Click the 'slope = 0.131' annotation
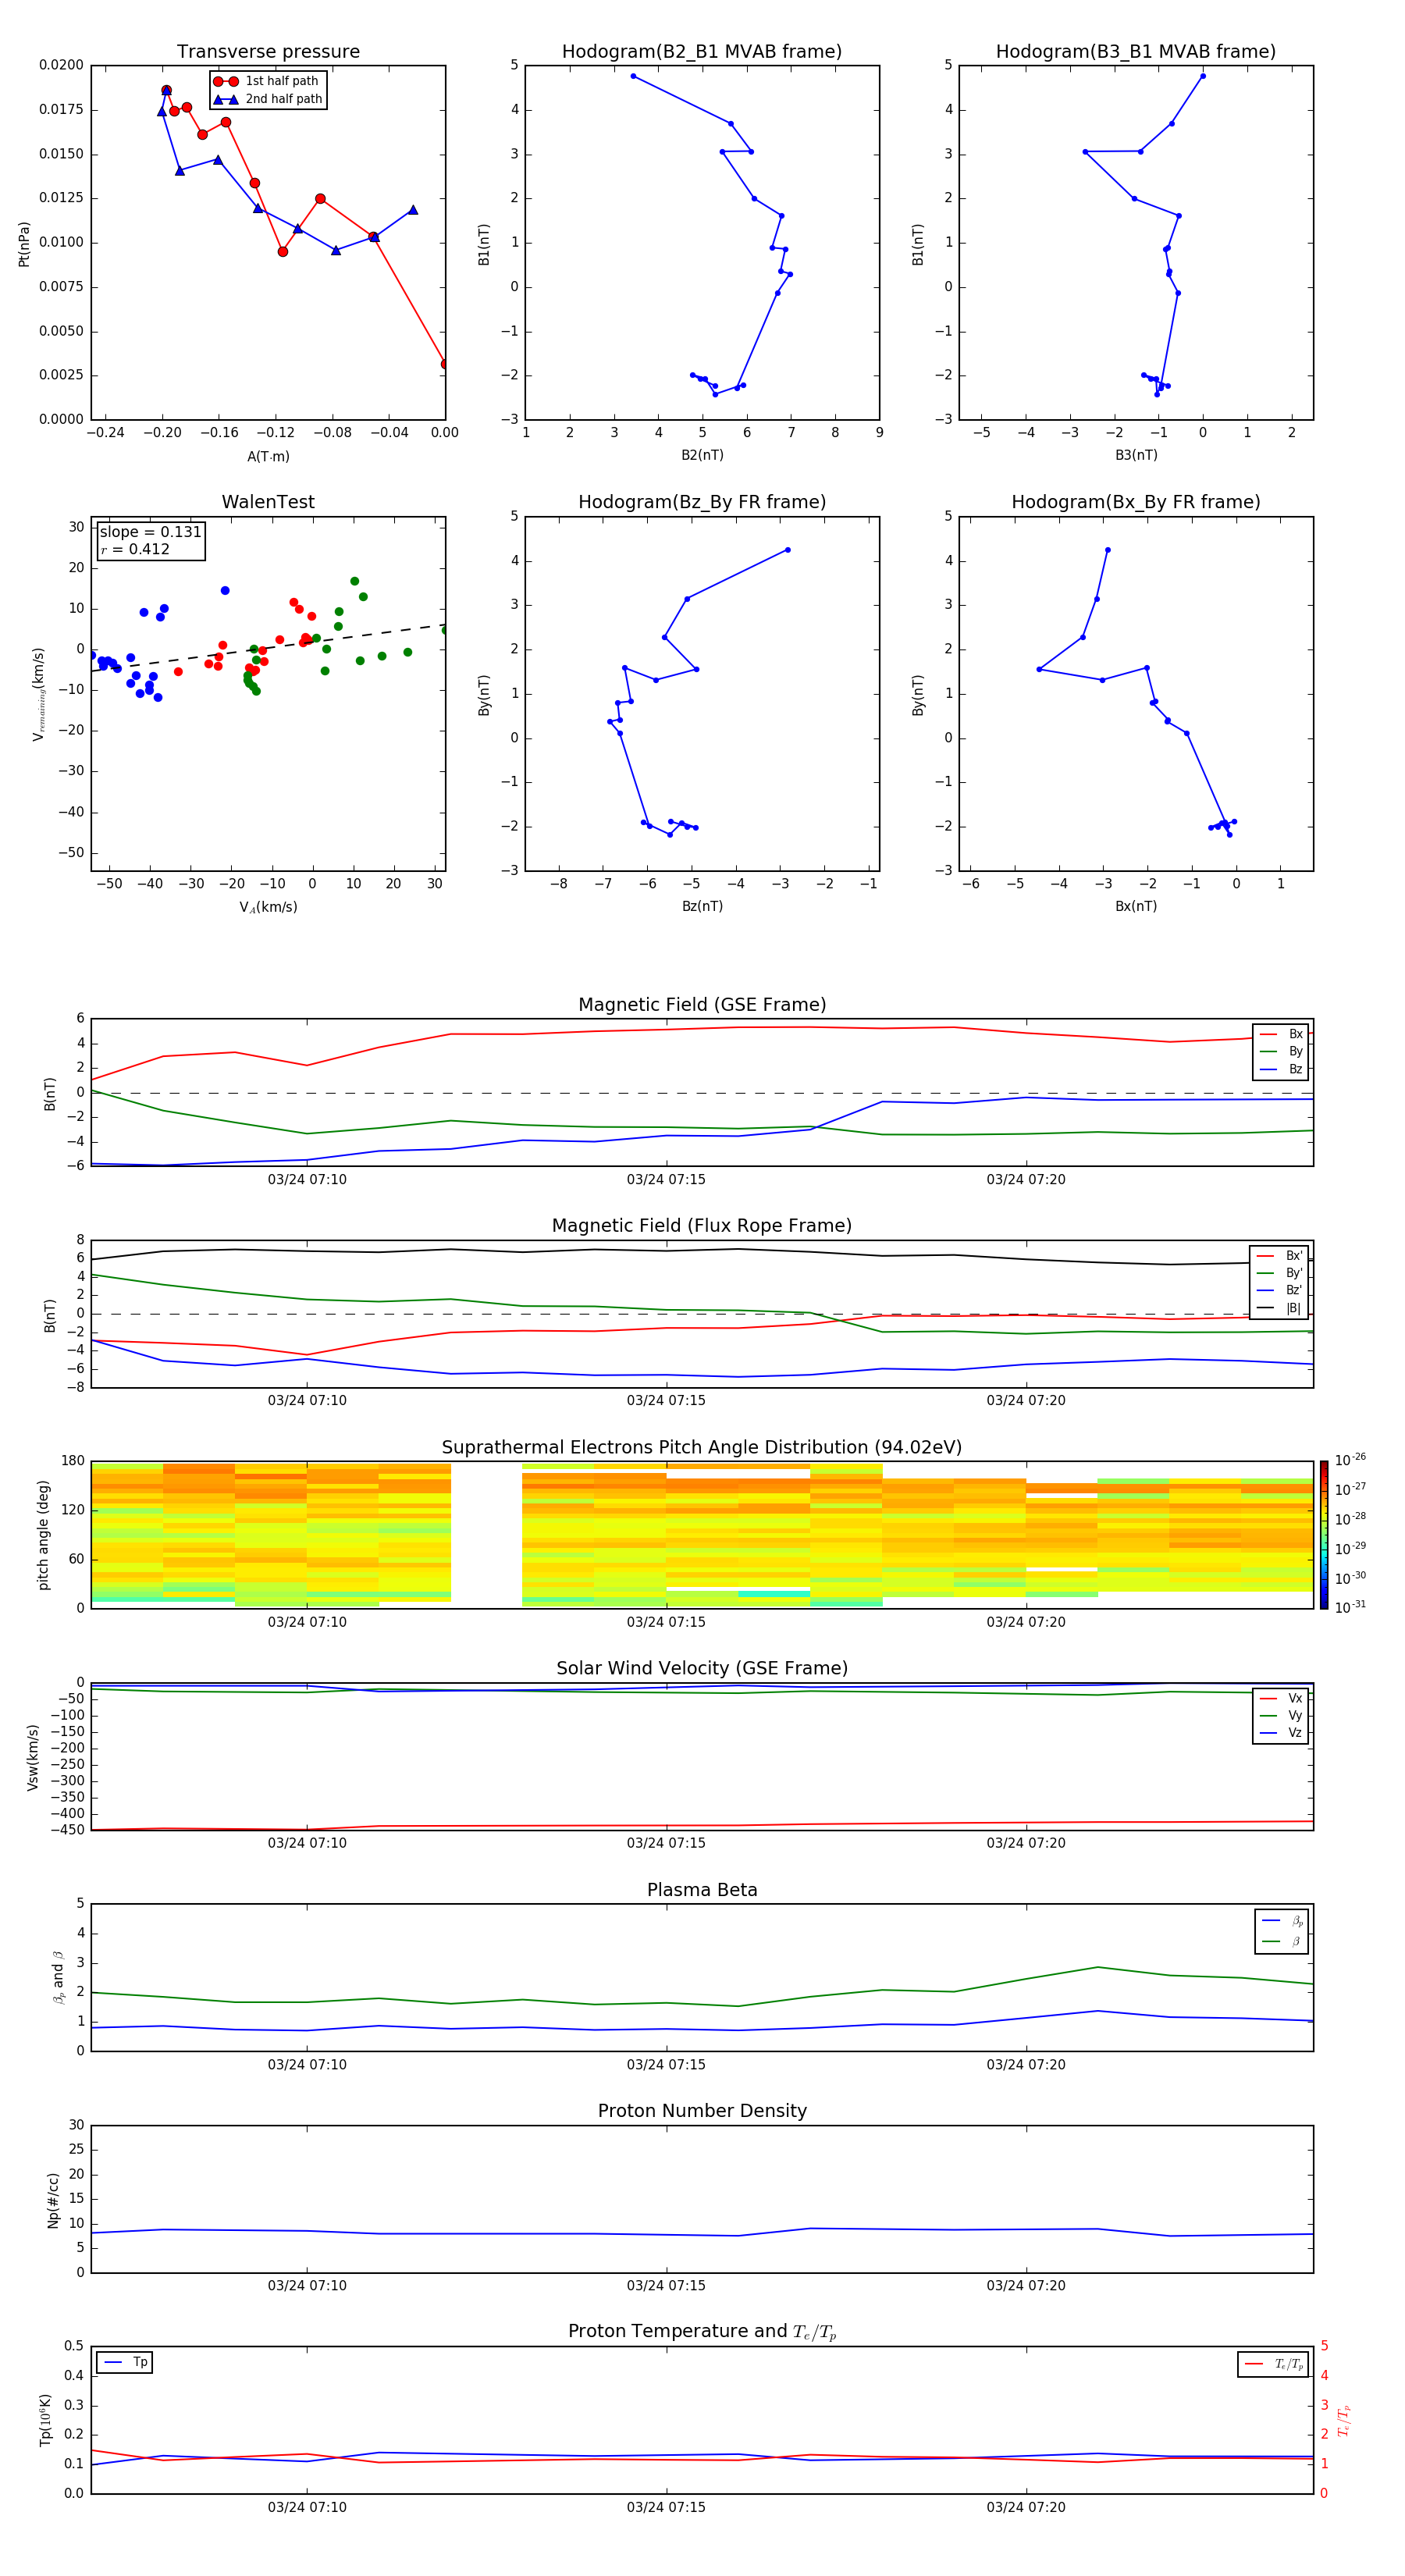 [150, 532]
